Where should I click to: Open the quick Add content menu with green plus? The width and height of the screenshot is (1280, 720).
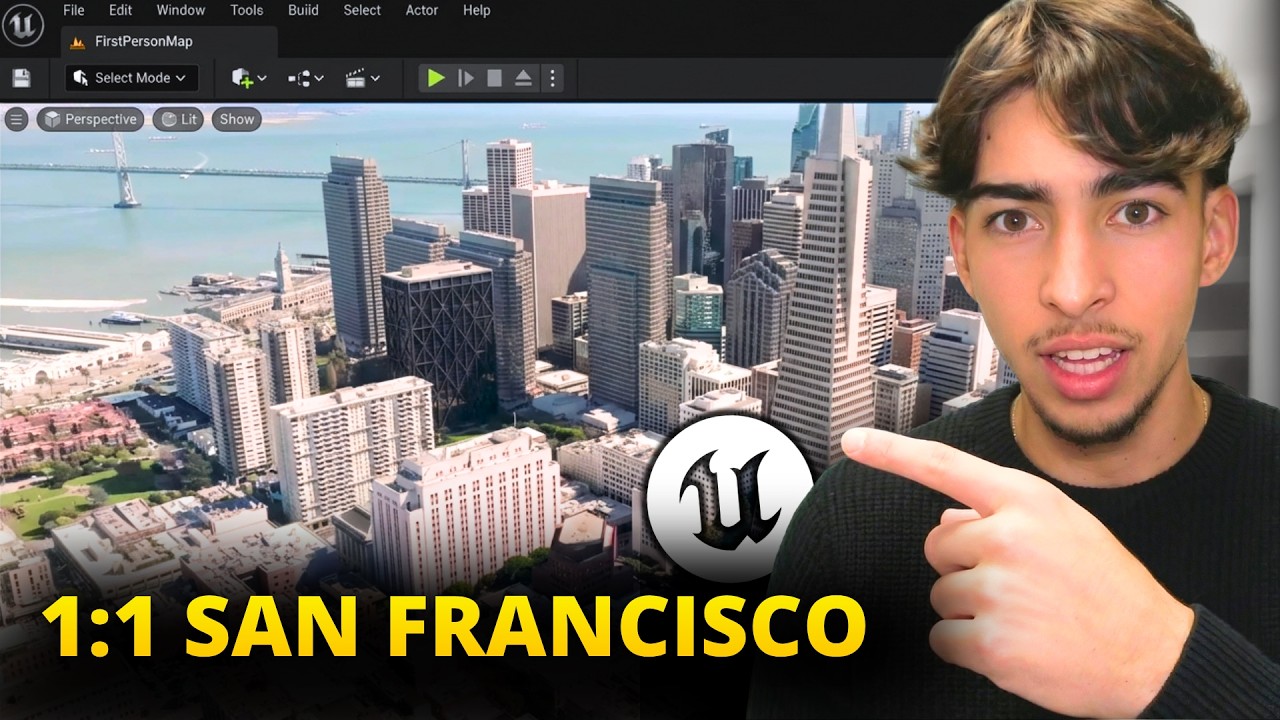click(249, 78)
